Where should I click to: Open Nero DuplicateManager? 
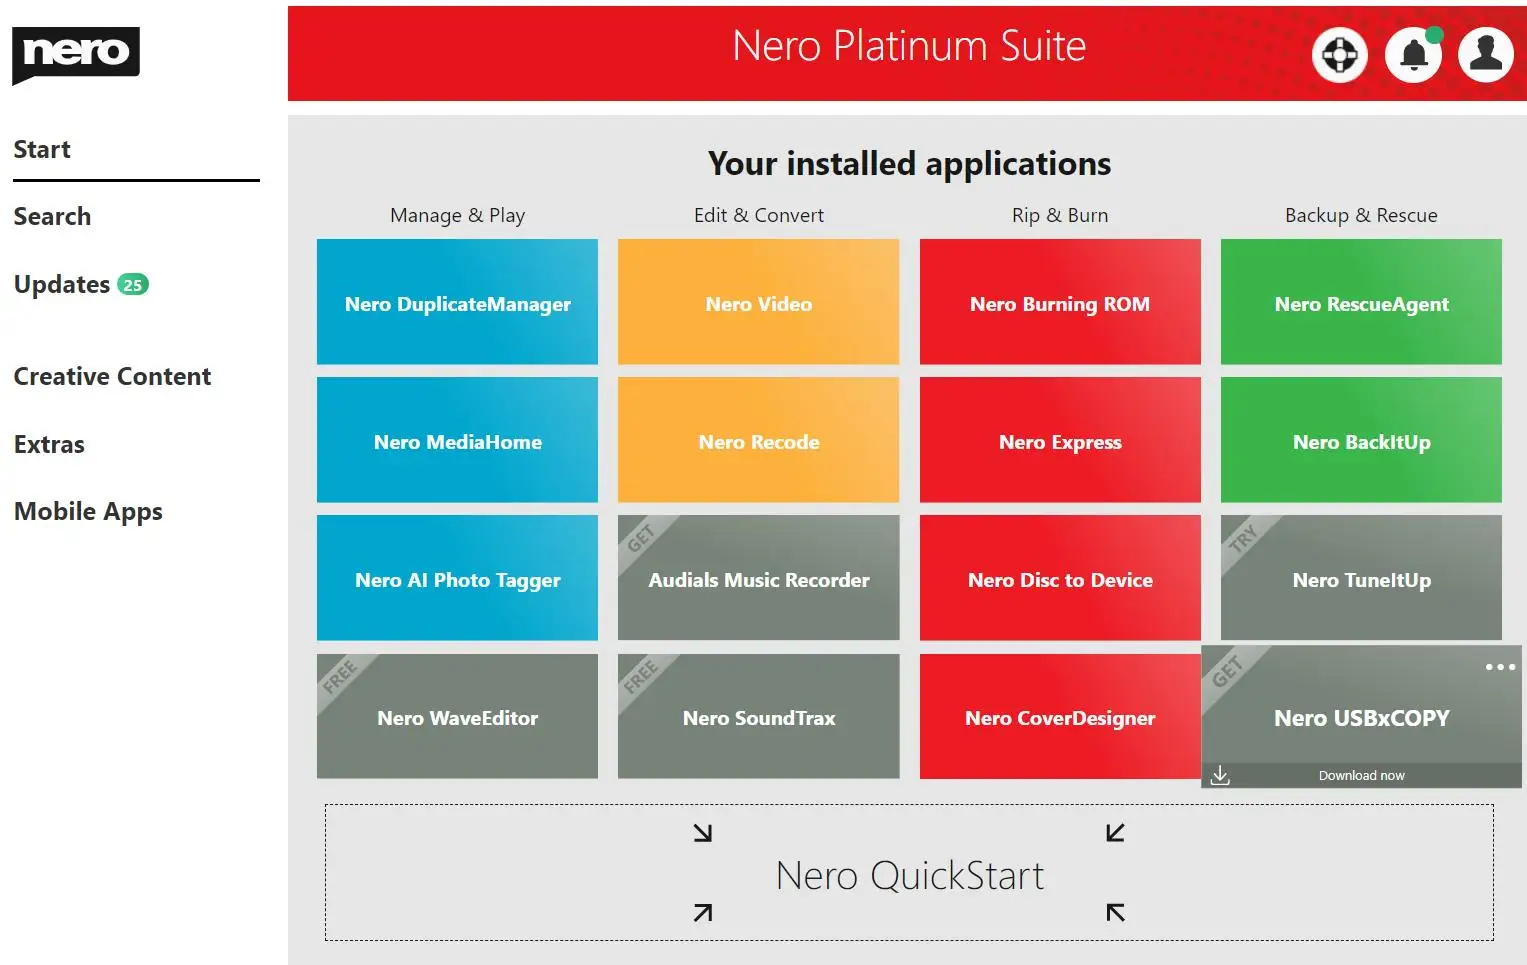click(457, 302)
